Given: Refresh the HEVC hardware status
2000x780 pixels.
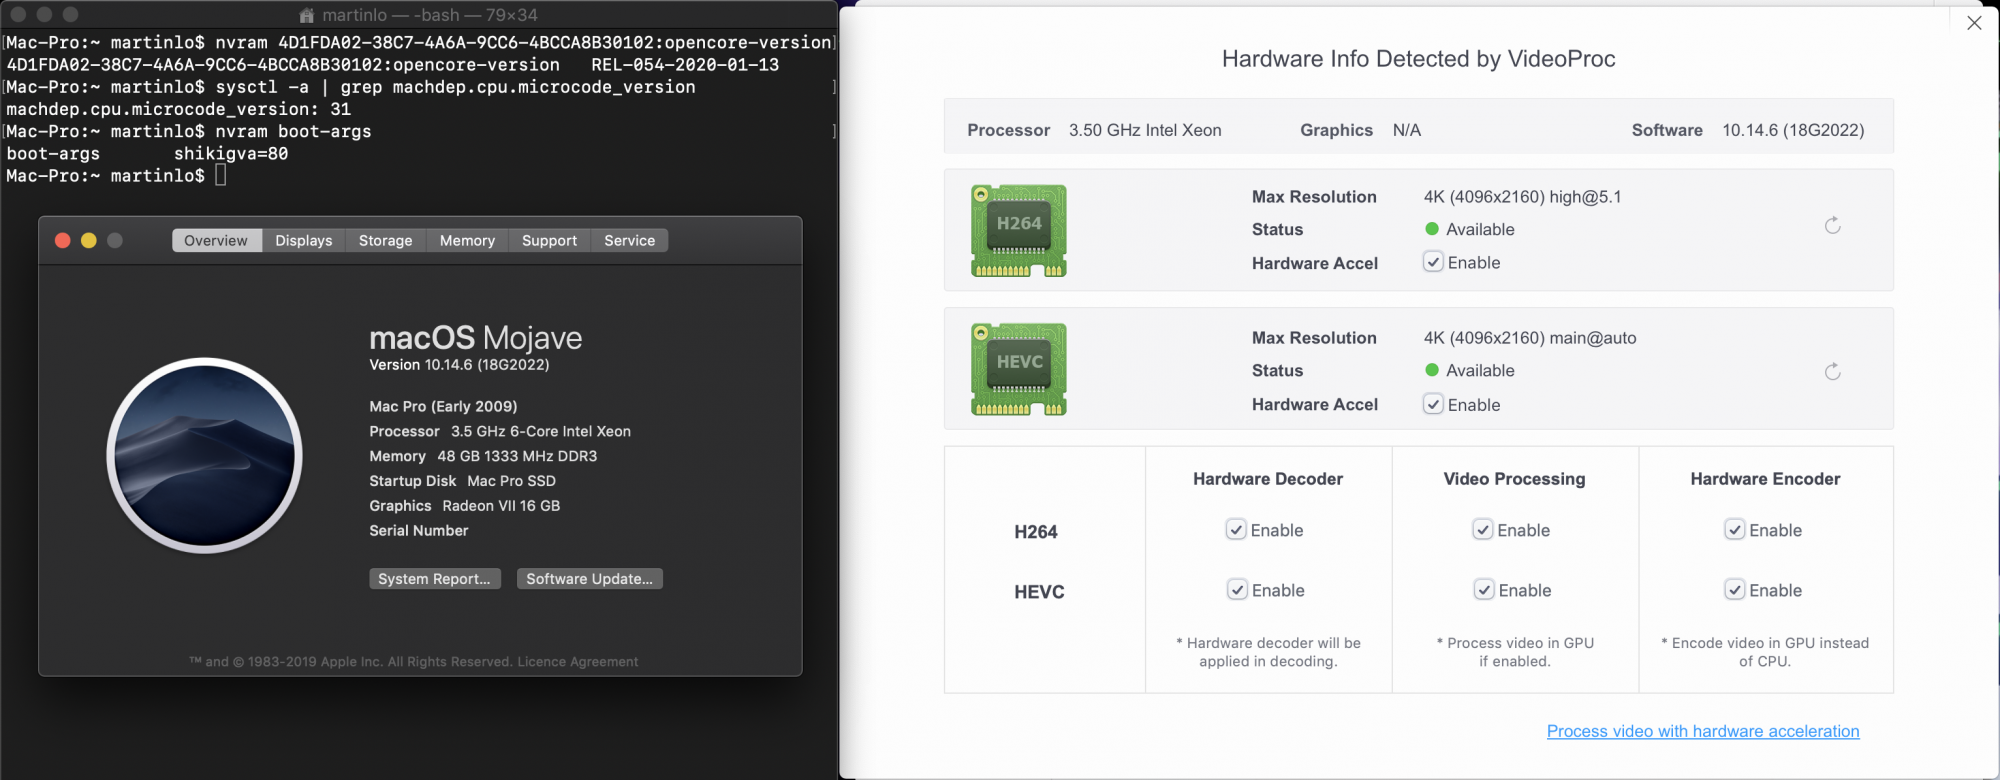Looking at the screenshot, I should (1832, 372).
